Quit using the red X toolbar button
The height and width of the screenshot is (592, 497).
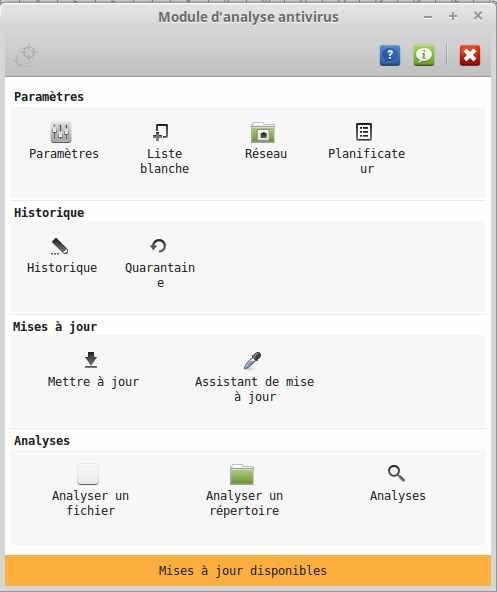(470, 56)
